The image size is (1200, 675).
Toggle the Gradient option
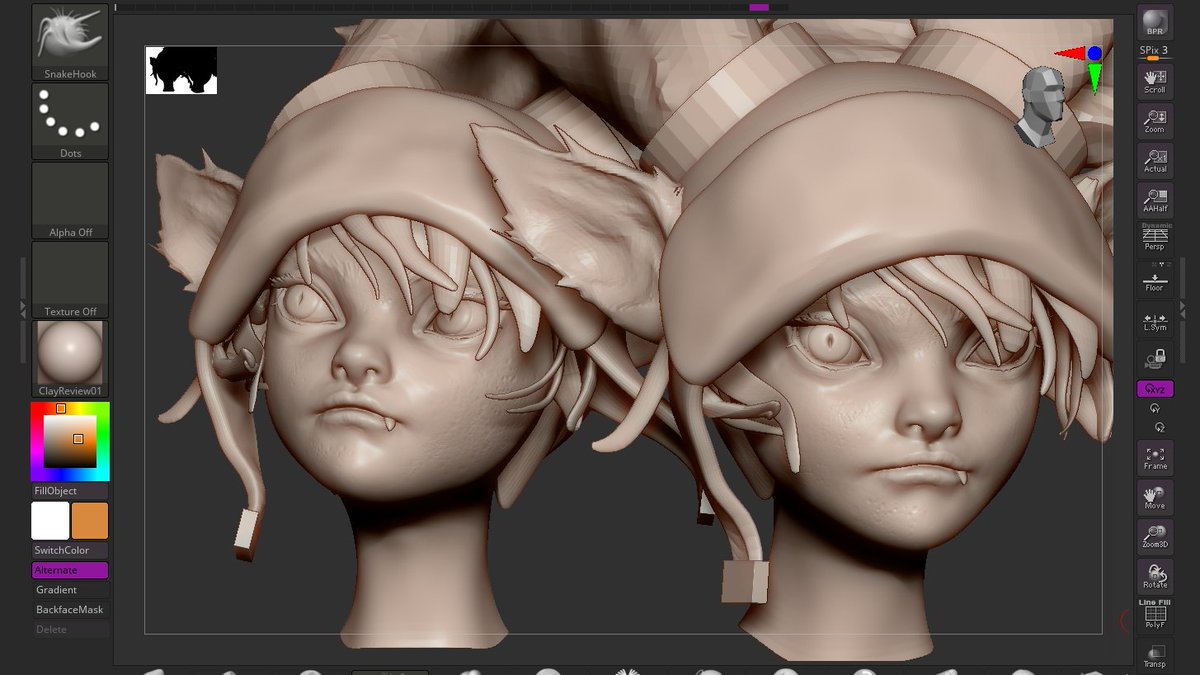70,590
